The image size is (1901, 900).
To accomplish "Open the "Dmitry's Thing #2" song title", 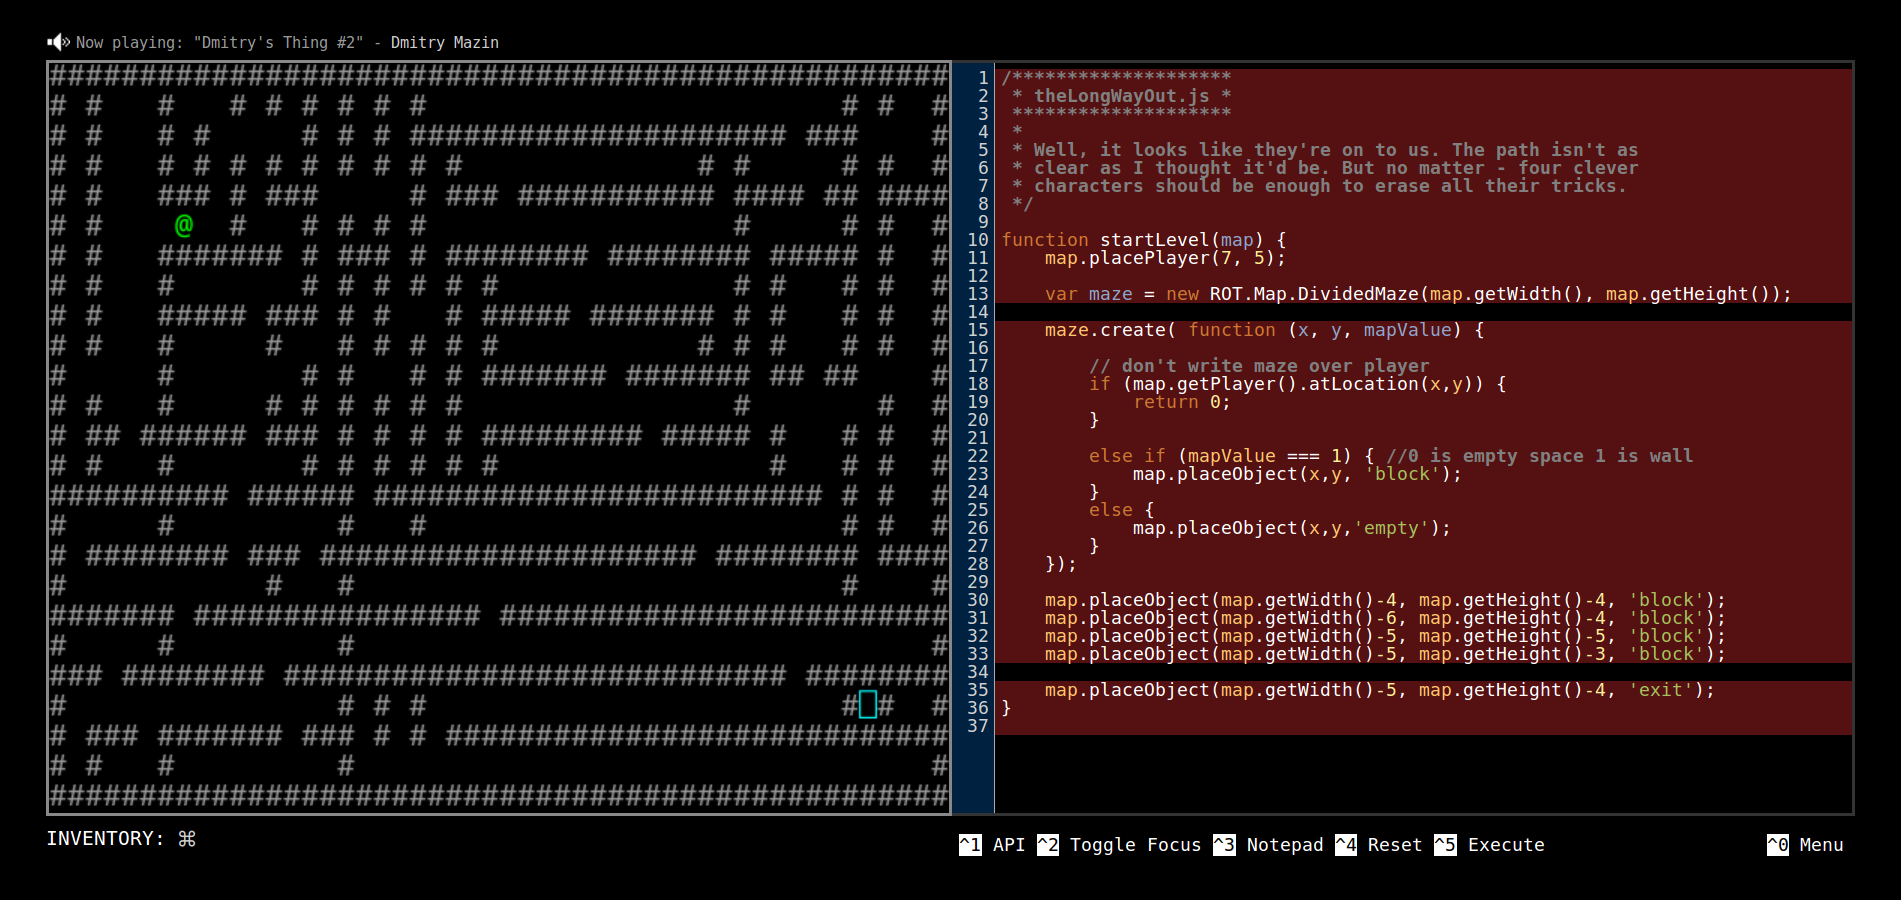I will click(278, 43).
